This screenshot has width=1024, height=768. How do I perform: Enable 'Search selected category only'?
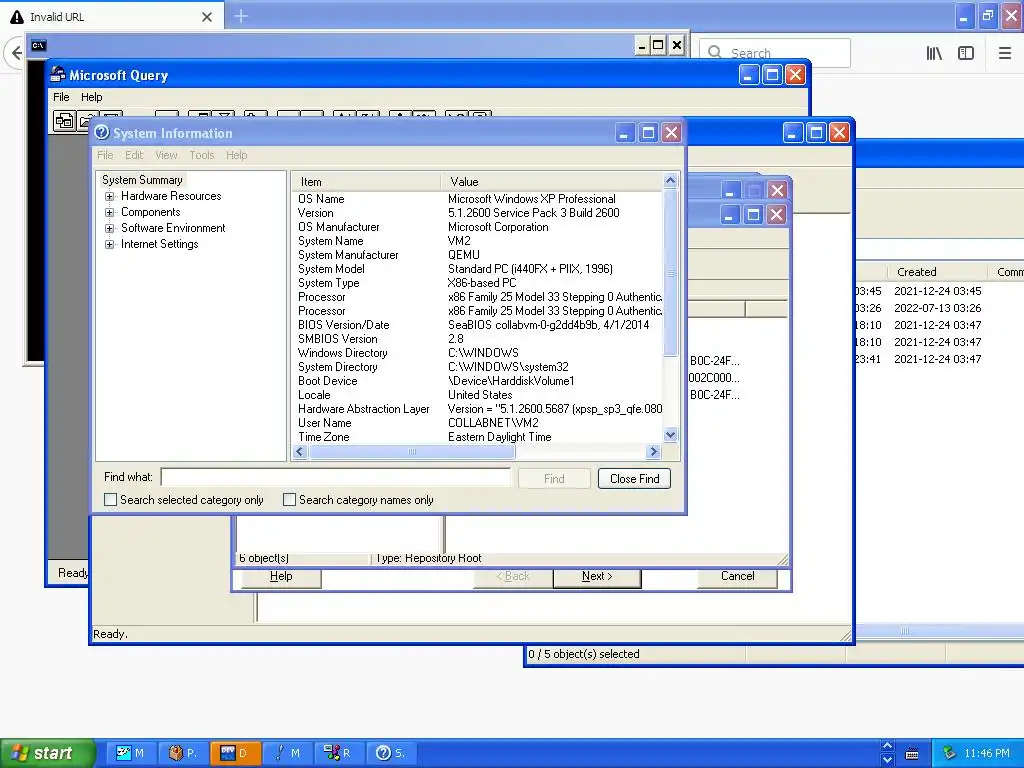[x=110, y=500]
